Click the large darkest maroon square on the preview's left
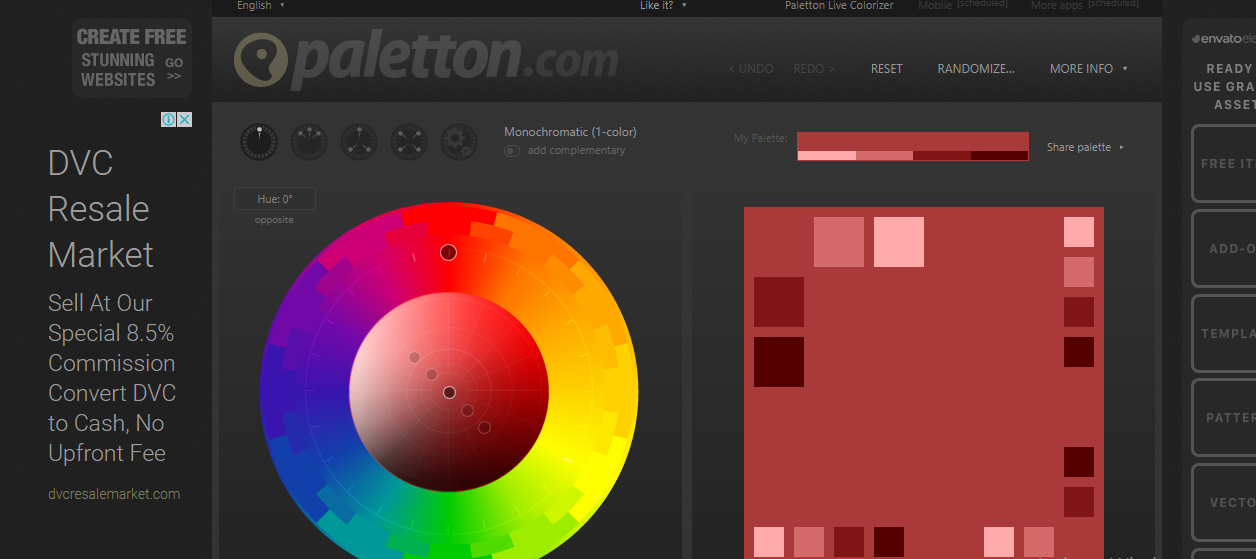Viewport: 1256px width, 559px height. [x=779, y=362]
